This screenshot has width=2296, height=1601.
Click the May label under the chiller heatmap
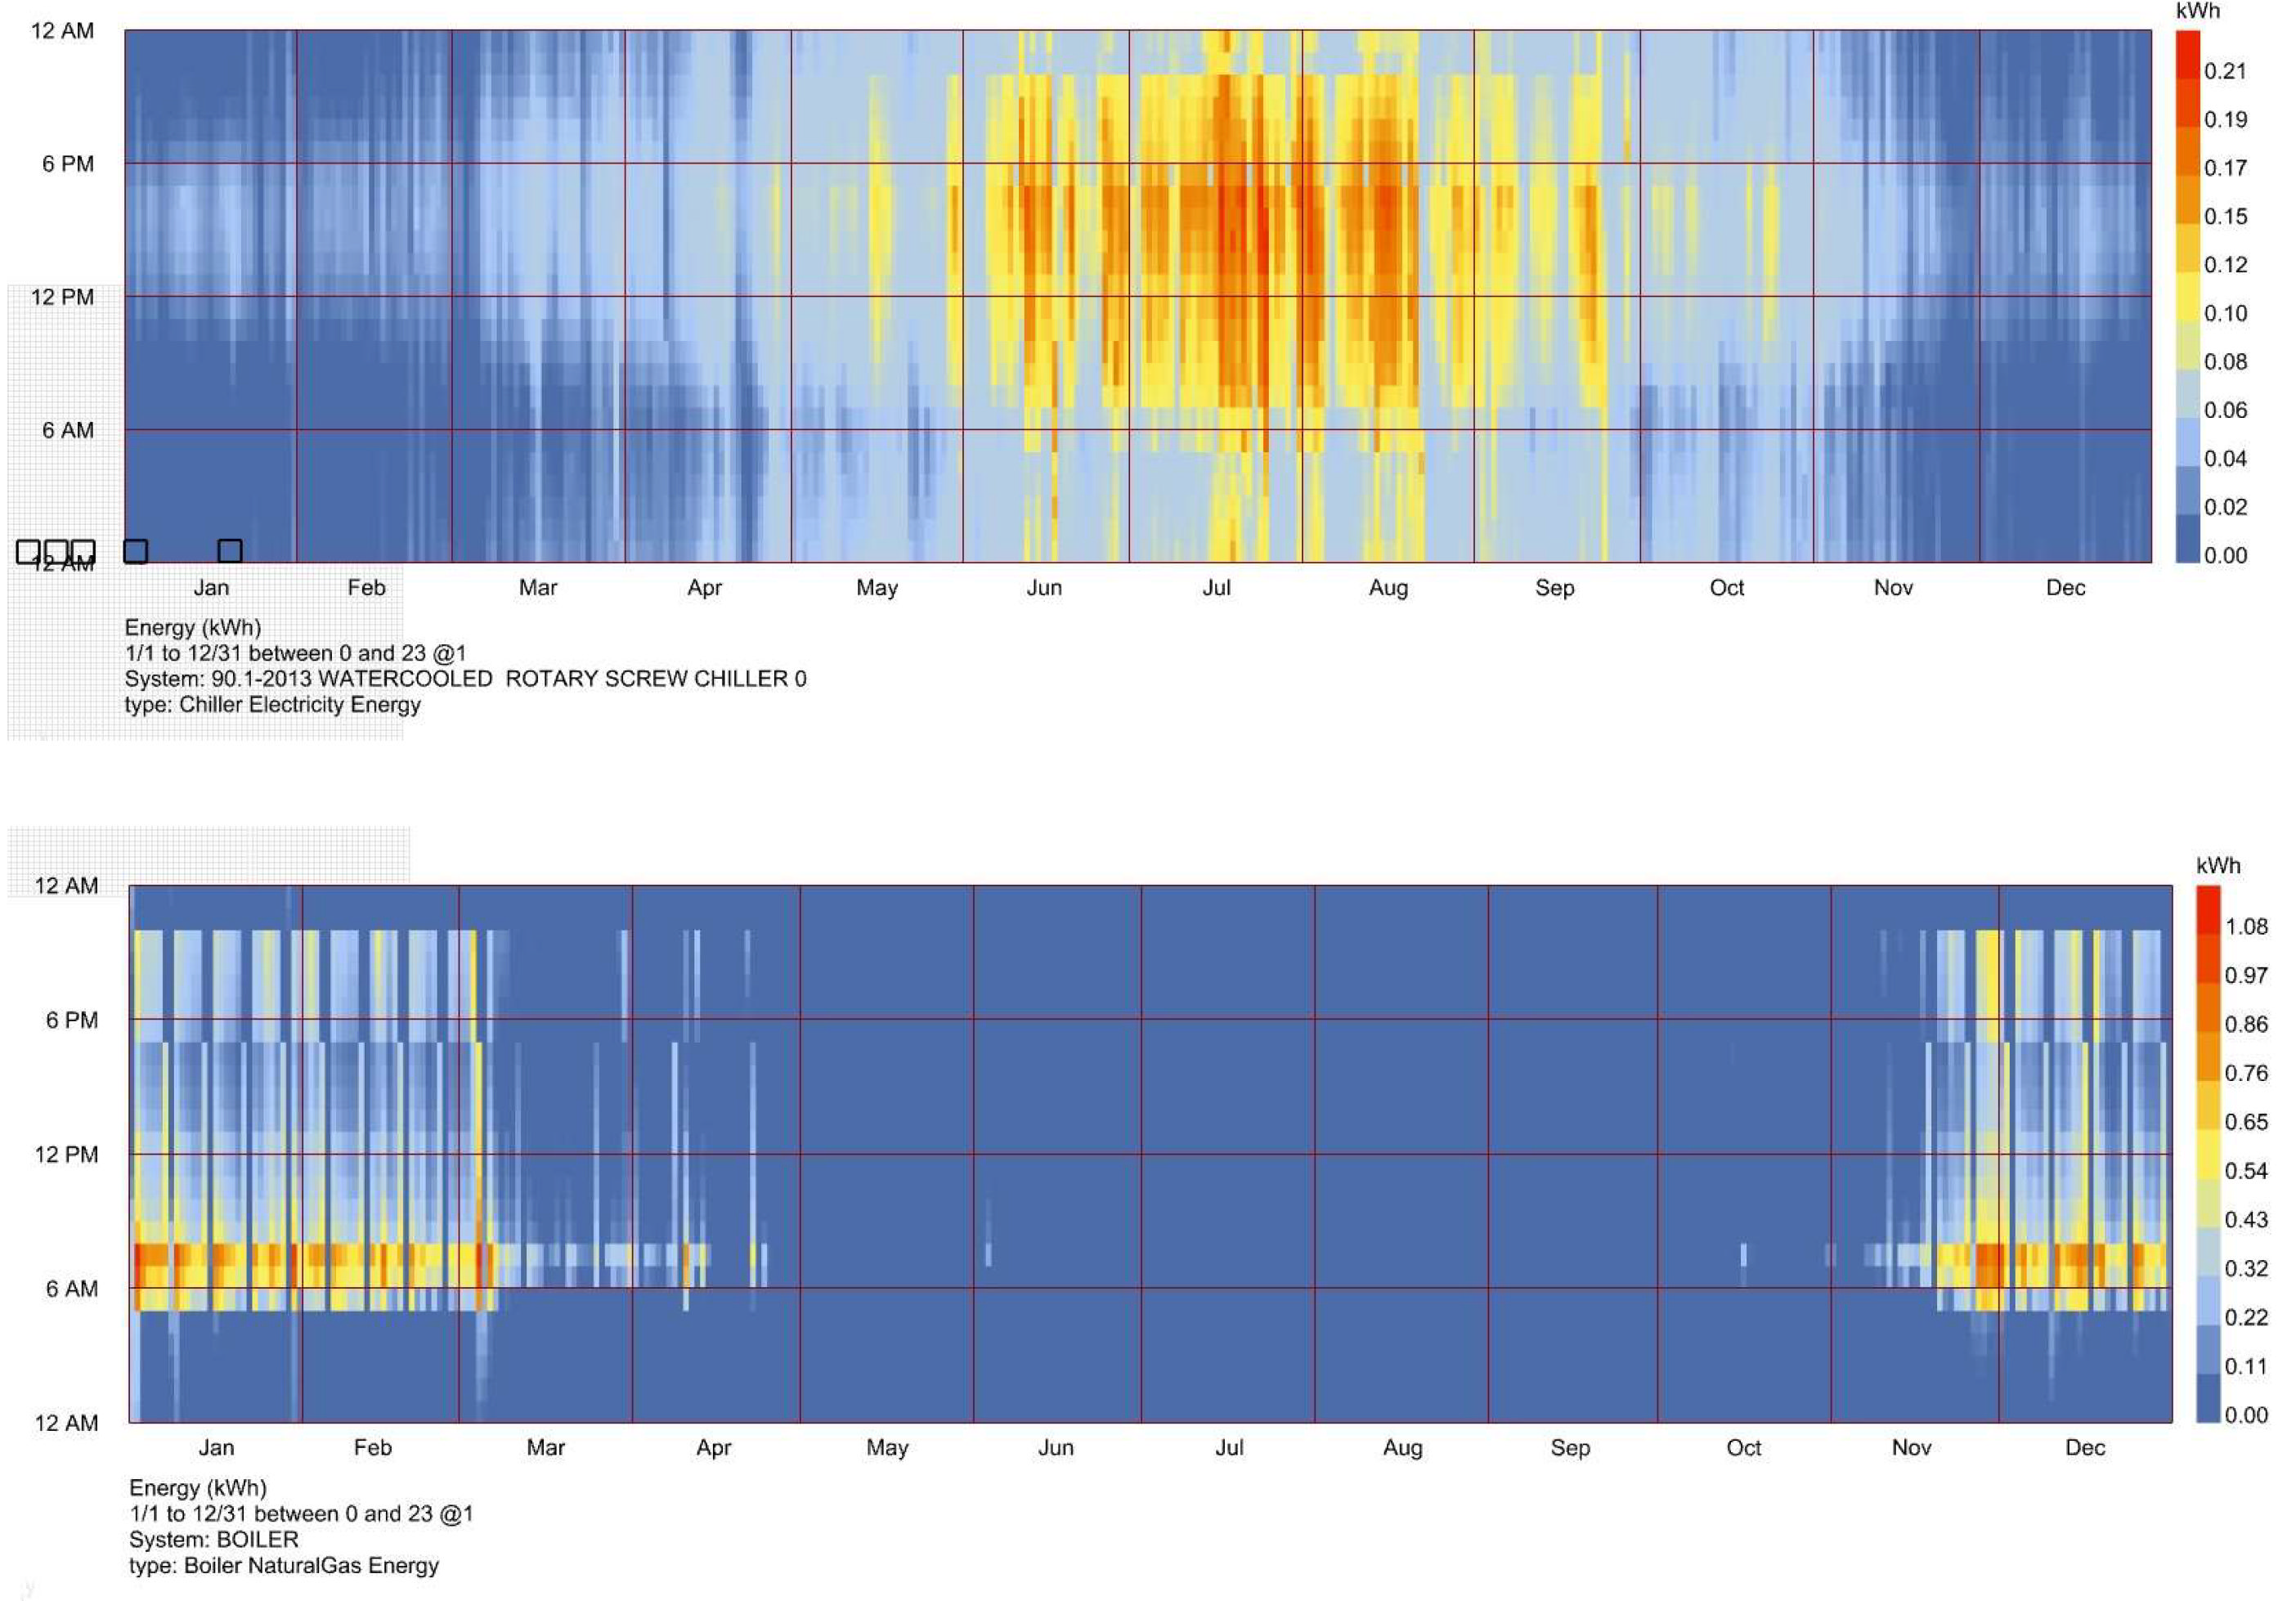point(877,588)
